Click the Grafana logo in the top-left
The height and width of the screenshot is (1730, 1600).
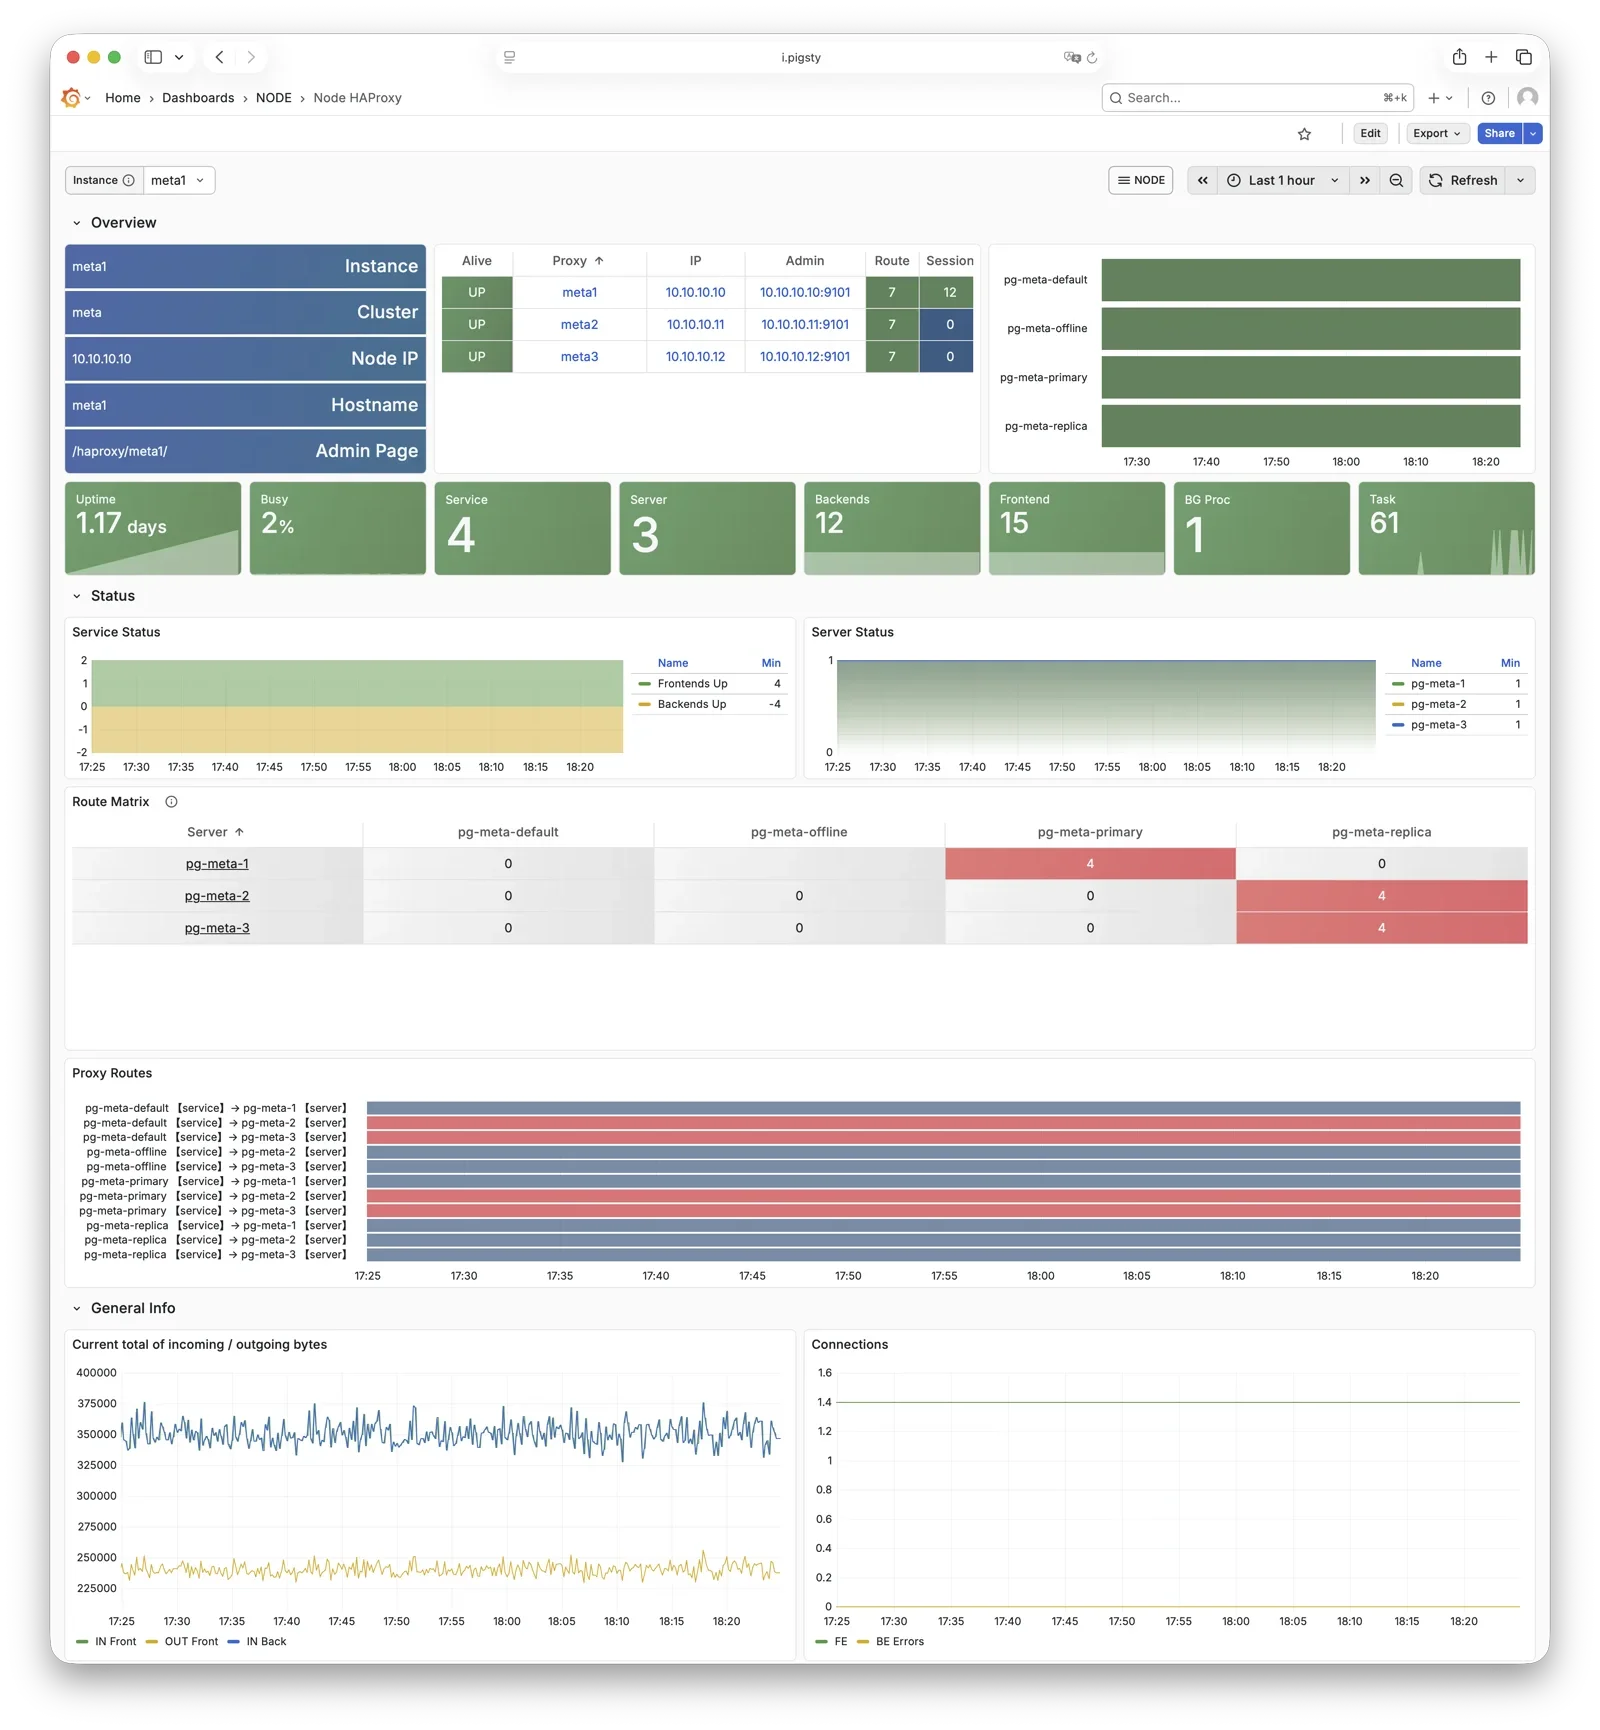pyautogui.click(x=71, y=97)
